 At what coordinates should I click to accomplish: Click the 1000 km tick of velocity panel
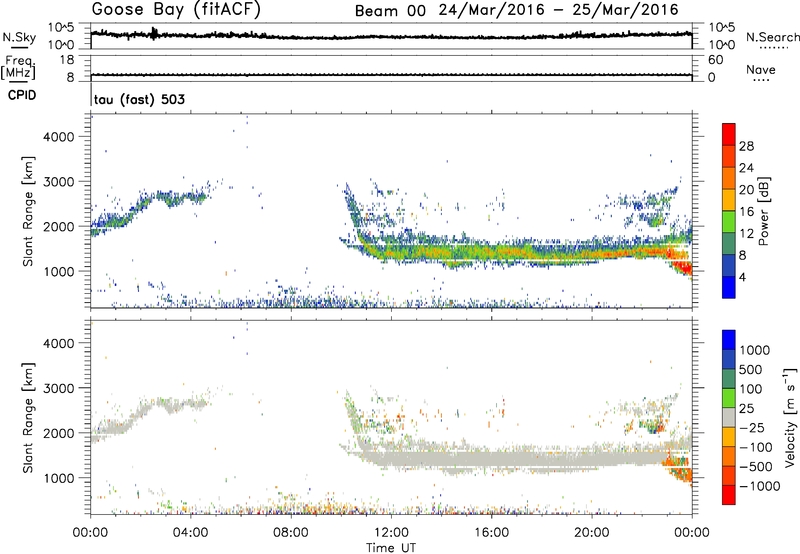59,478
